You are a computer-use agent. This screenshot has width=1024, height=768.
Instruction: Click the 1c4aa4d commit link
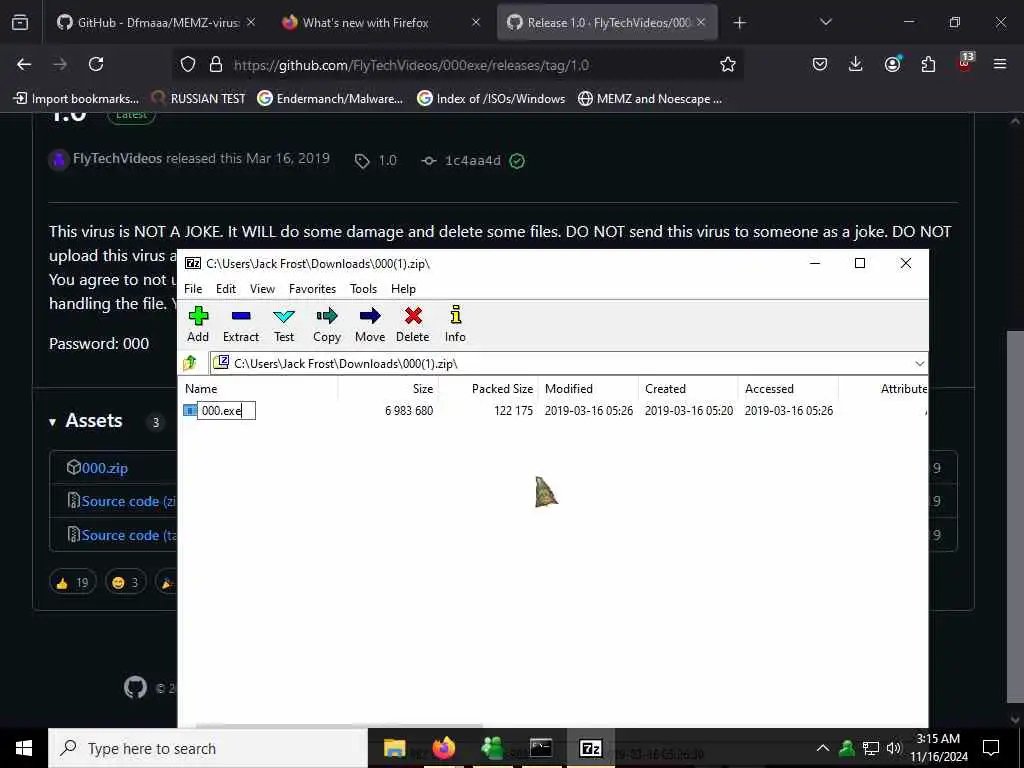tap(472, 161)
